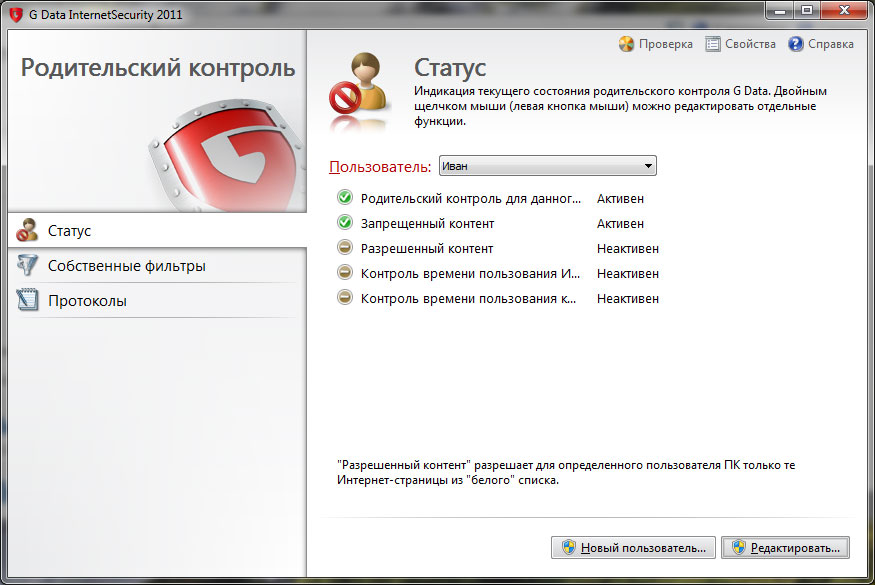Select the Родительский контроль для данног... row
Image resolution: width=875 pixels, height=585 pixels.
[498, 198]
